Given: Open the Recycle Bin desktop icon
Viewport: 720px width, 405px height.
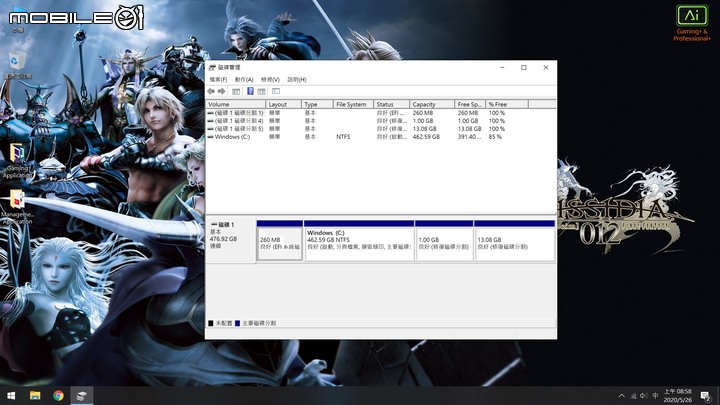Looking at the screenshot, I should 17,65.
